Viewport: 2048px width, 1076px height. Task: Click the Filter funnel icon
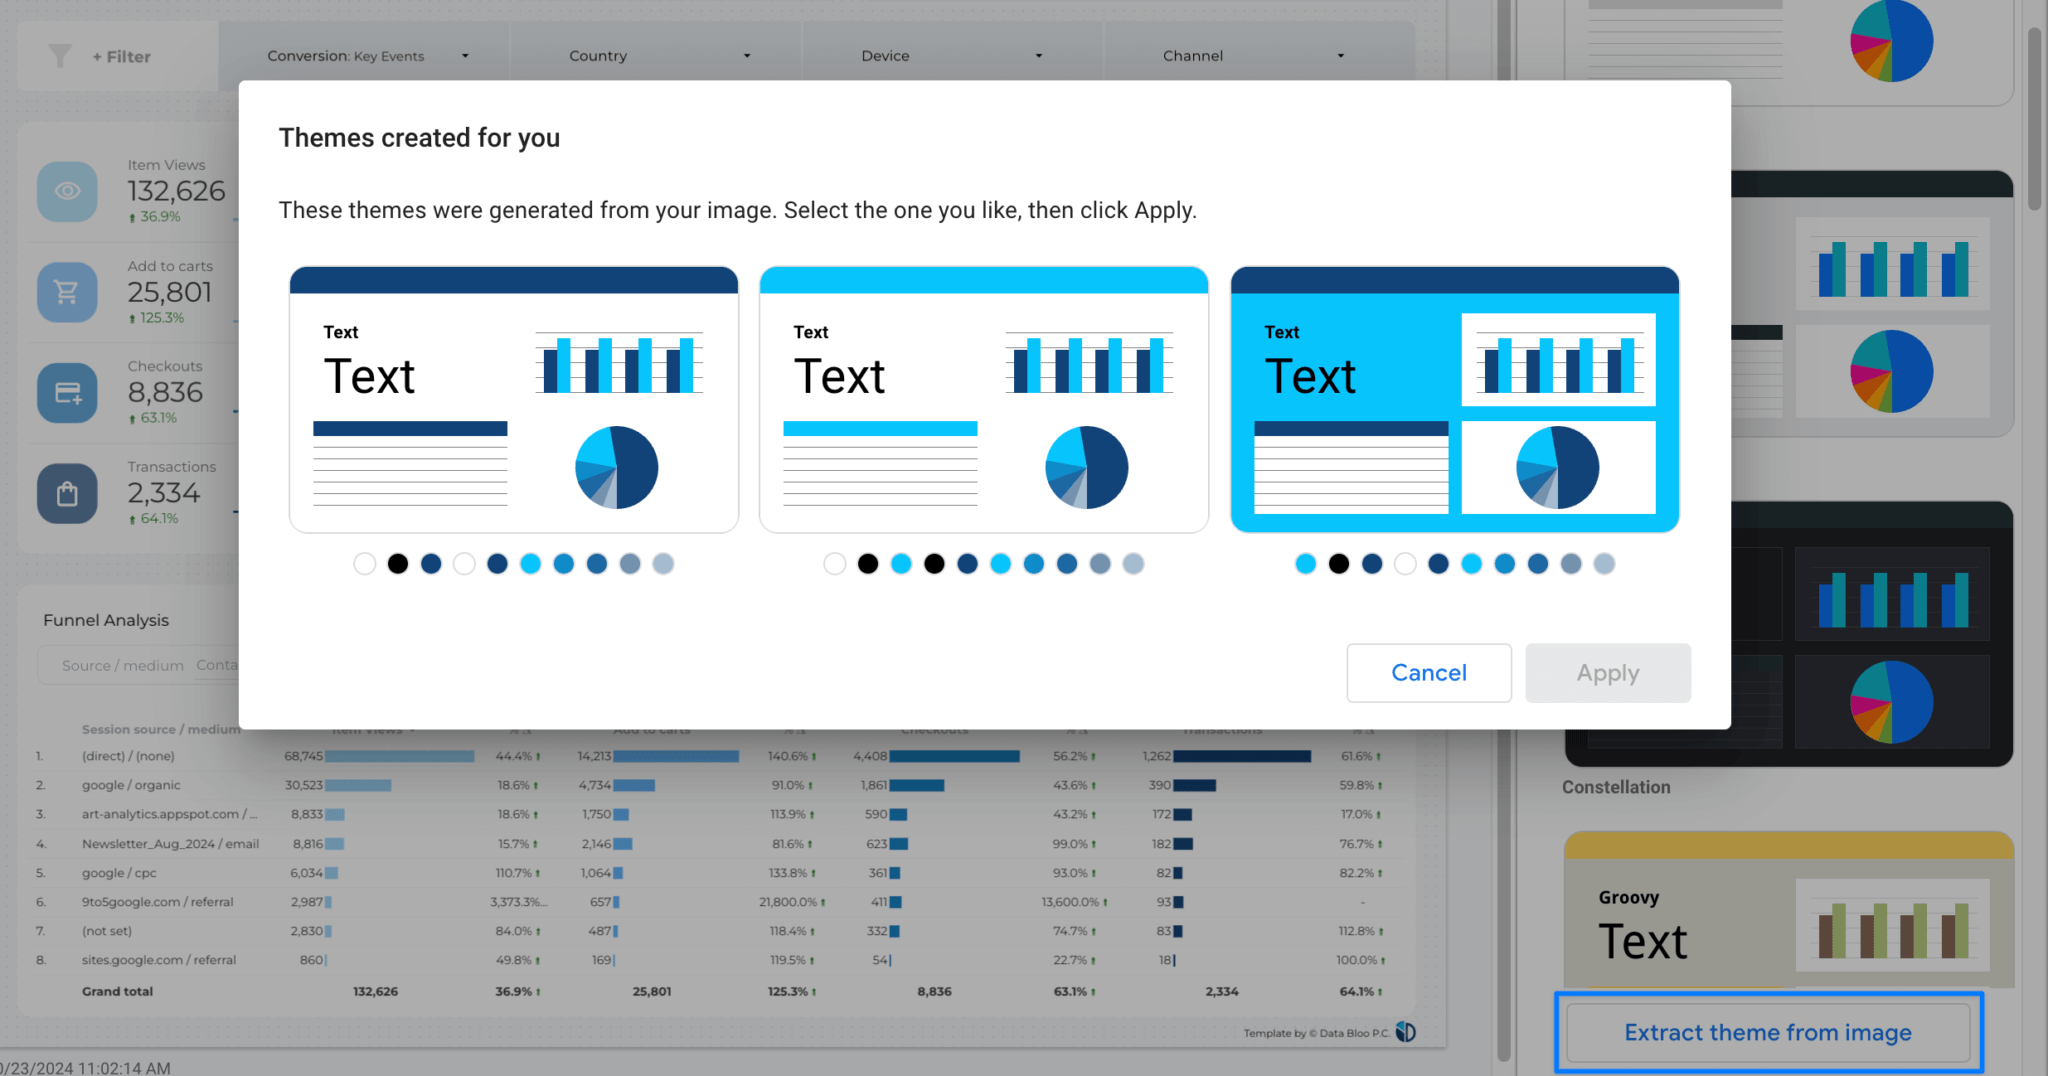coord(60,56)
